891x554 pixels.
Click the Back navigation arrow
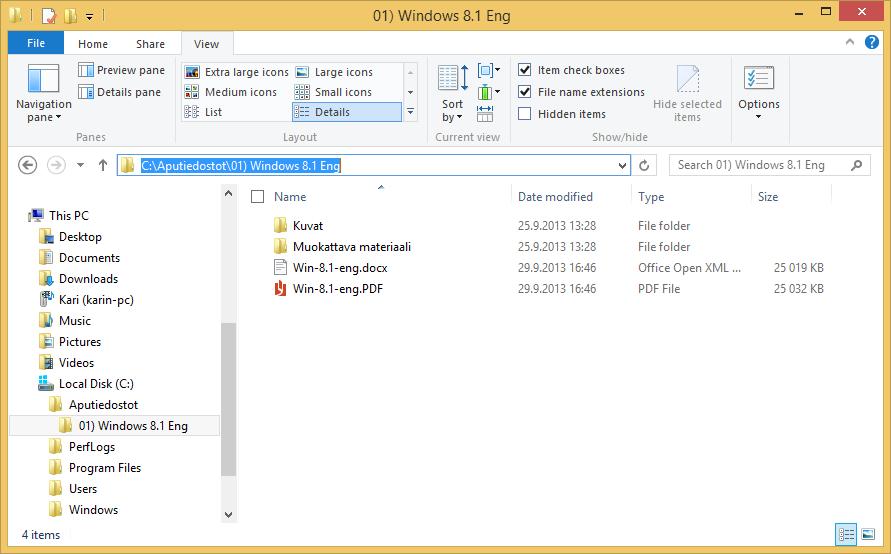pyautogui.click(x=27, y=165)
